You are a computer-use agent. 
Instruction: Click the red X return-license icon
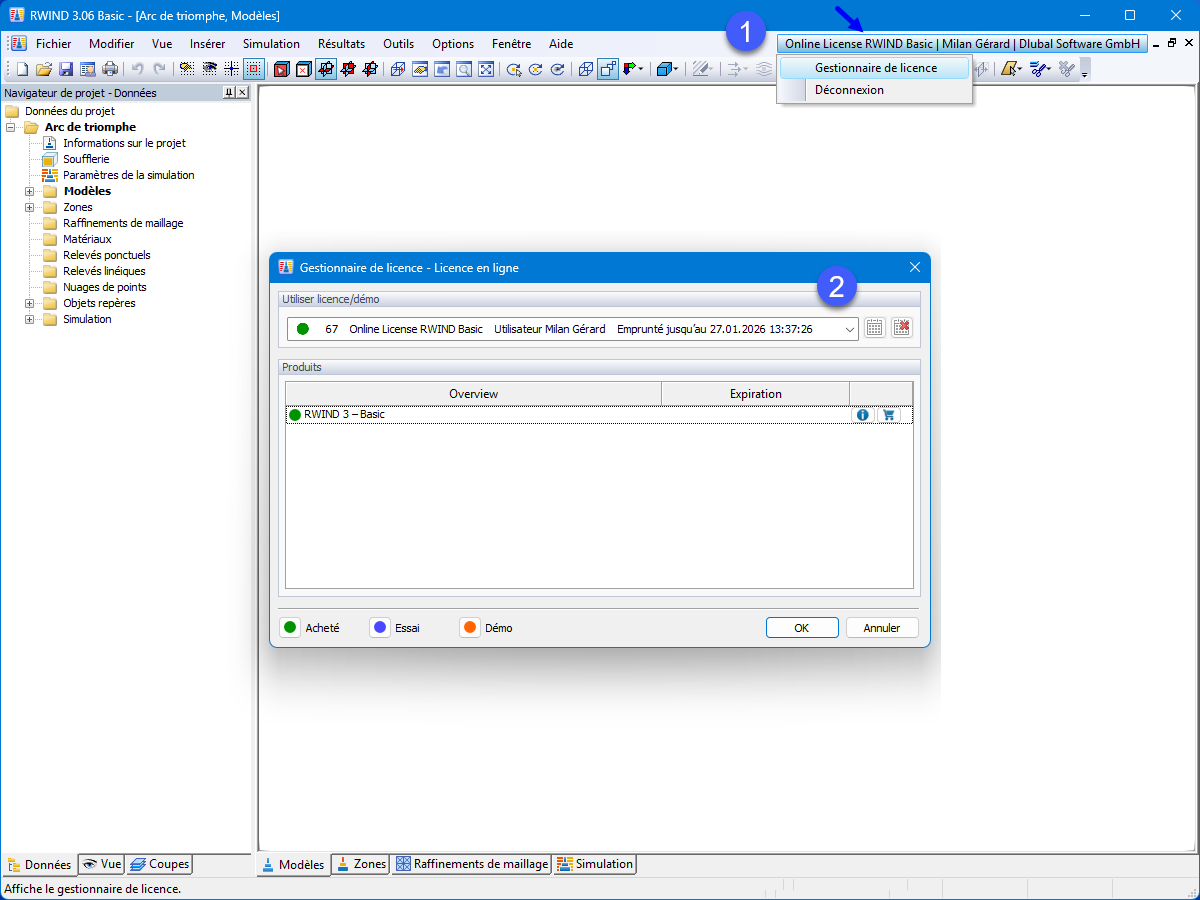(x=902, y=328)
